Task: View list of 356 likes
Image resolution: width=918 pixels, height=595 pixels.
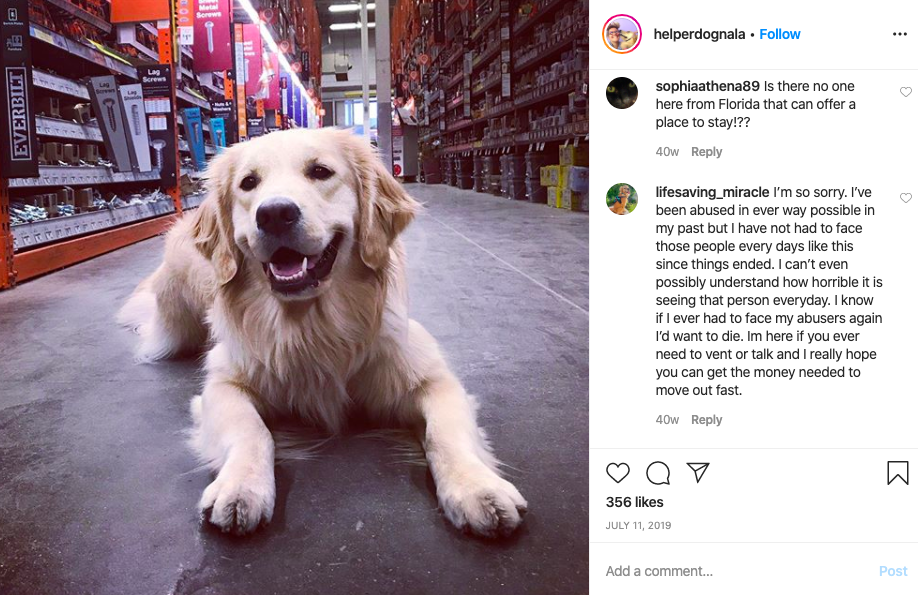Action: (635, 502)
